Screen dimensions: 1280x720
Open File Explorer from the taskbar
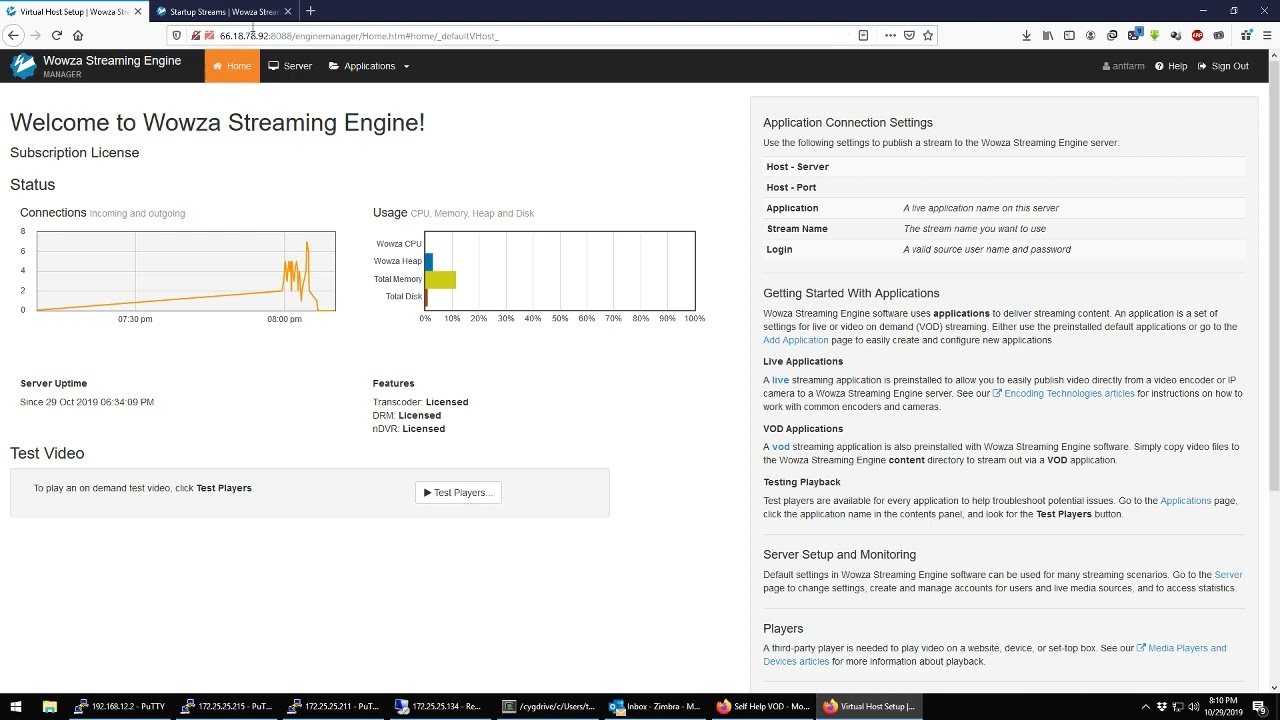(49, 706)
